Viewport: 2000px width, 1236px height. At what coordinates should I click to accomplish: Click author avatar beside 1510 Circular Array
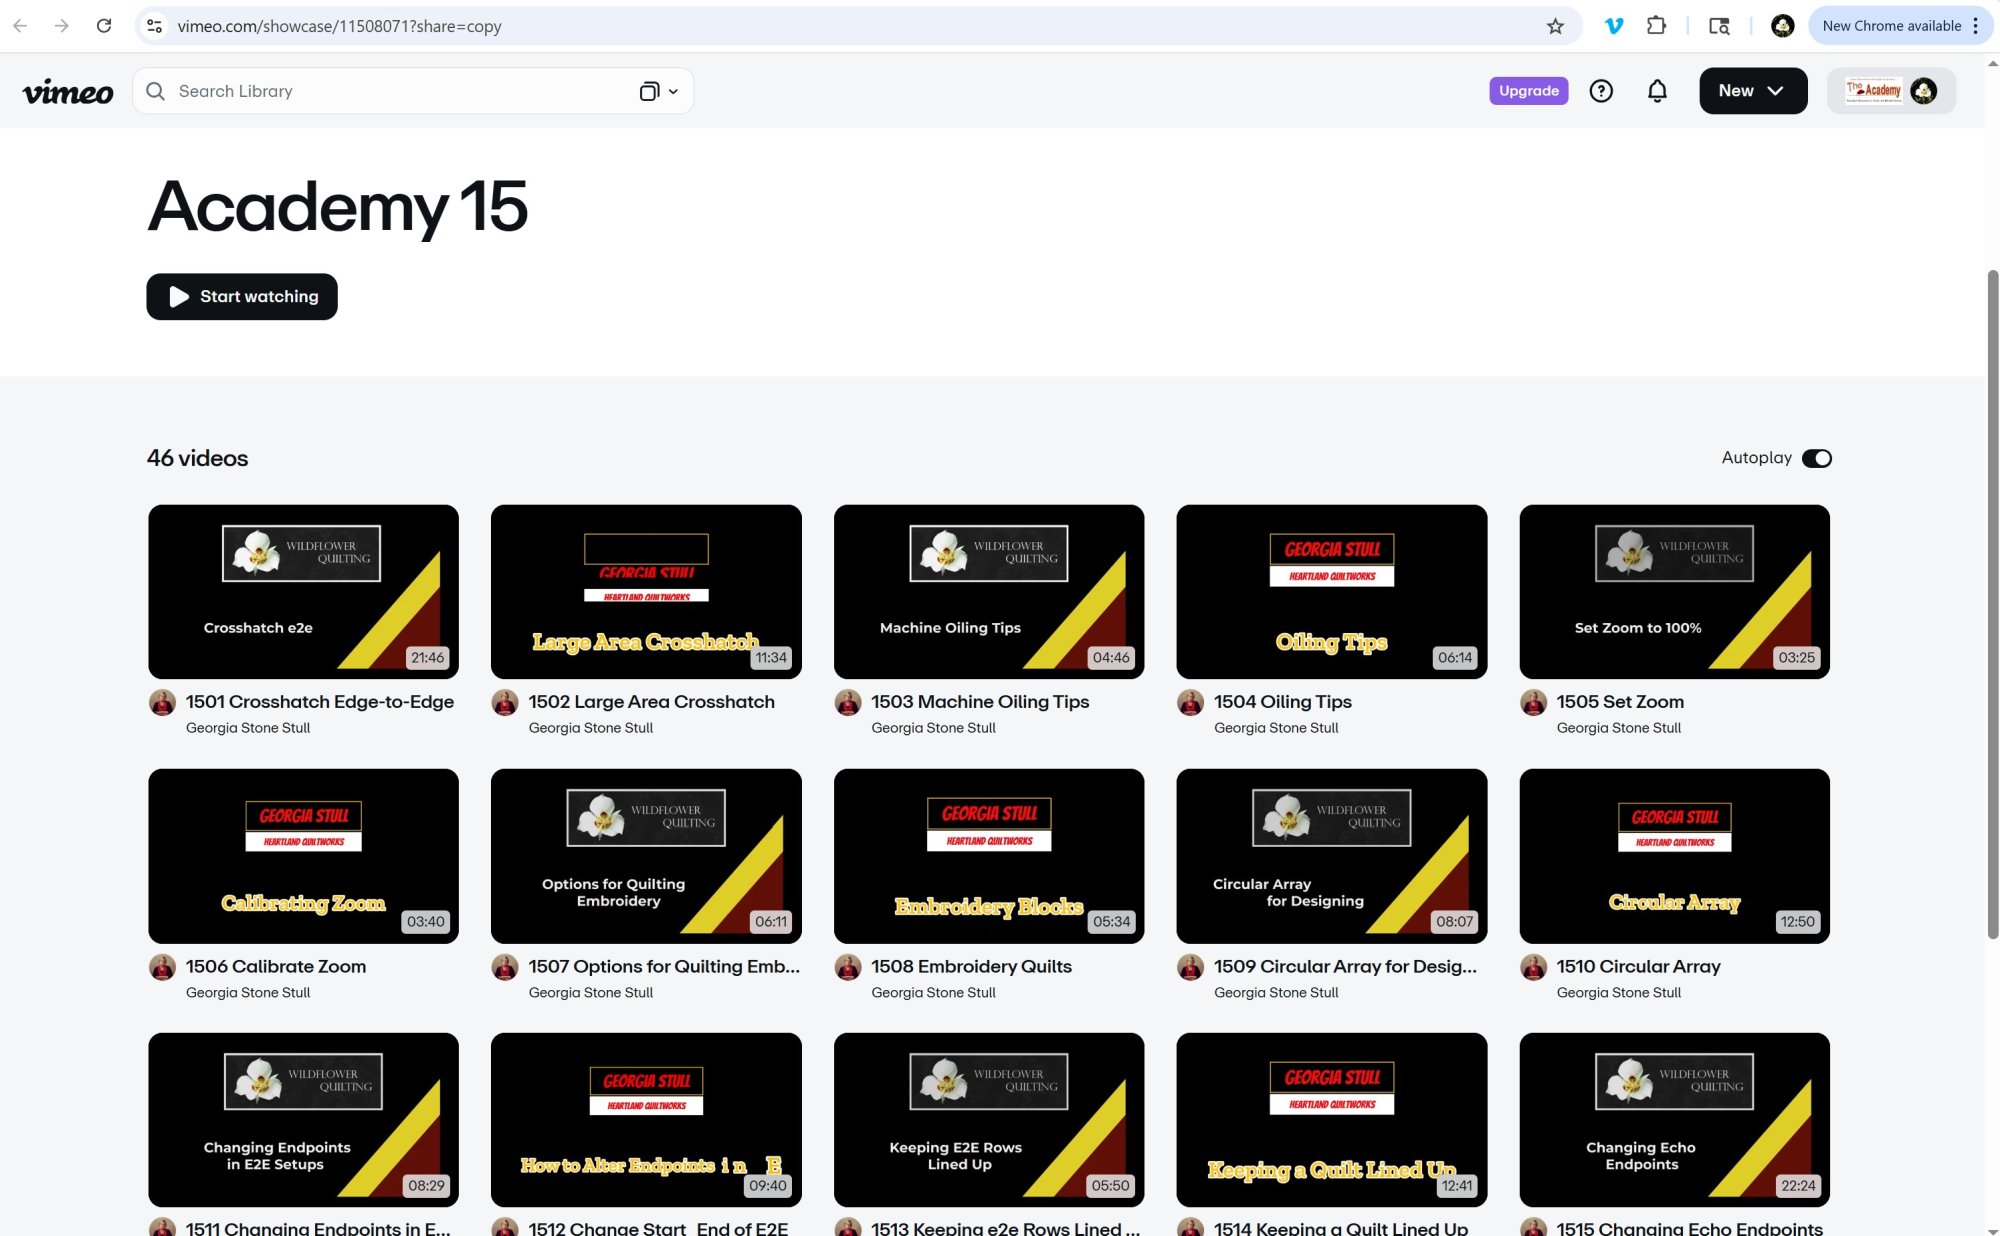tap(1533, 968)
